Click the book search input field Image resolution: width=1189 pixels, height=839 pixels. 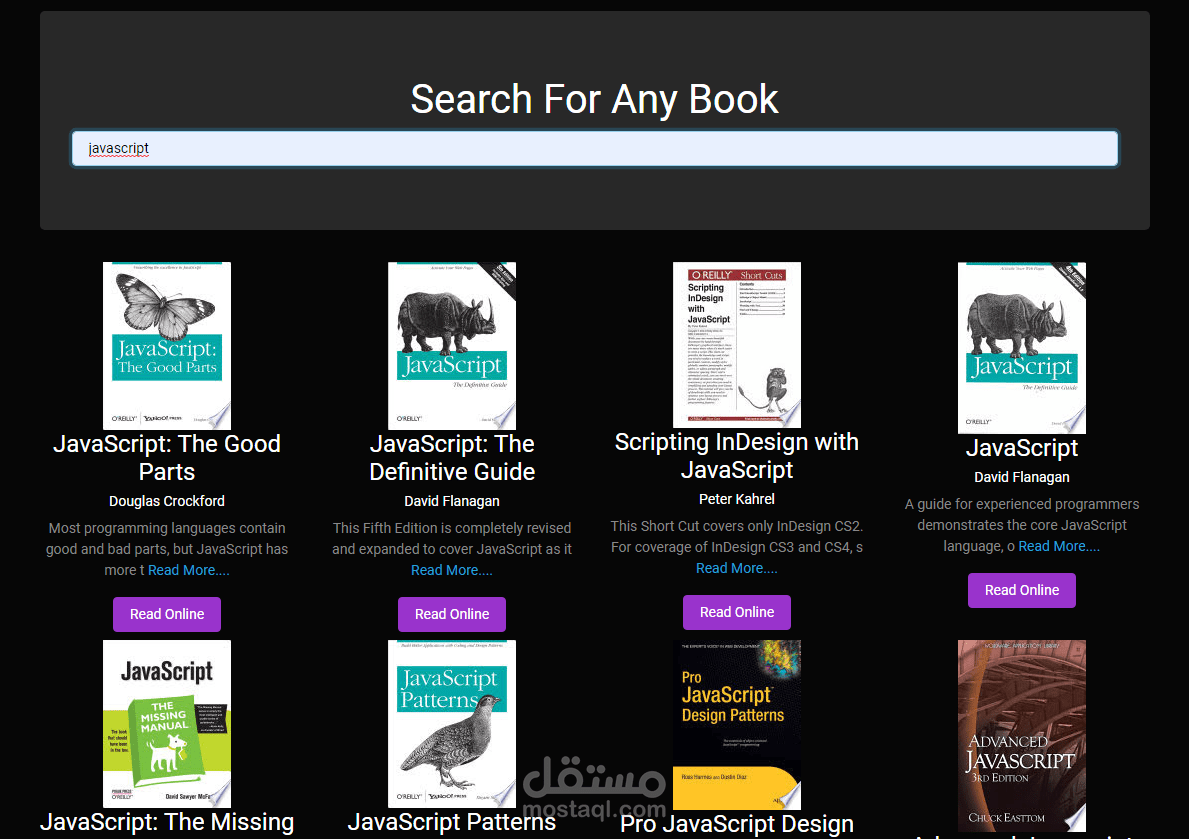click(x=594, y=149)
